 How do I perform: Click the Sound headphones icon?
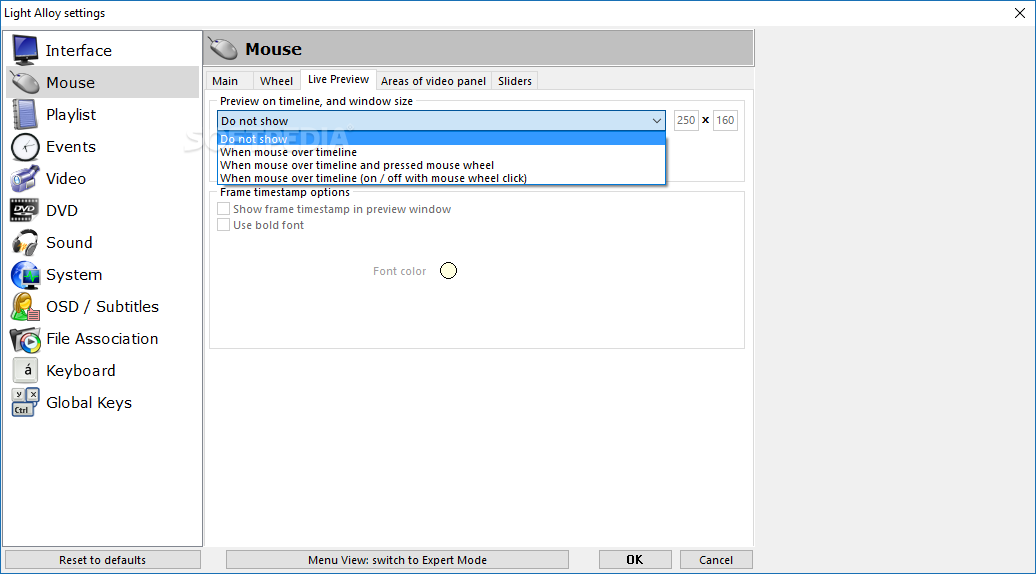[x=25, y=242]
